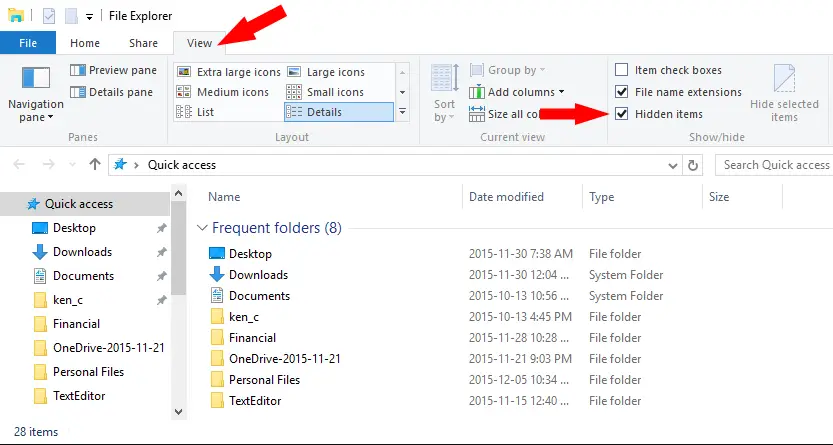The height and width of the screenshot is (445, 833).
Task: Choose Large icons layout
Action: (x=326, y=72)
